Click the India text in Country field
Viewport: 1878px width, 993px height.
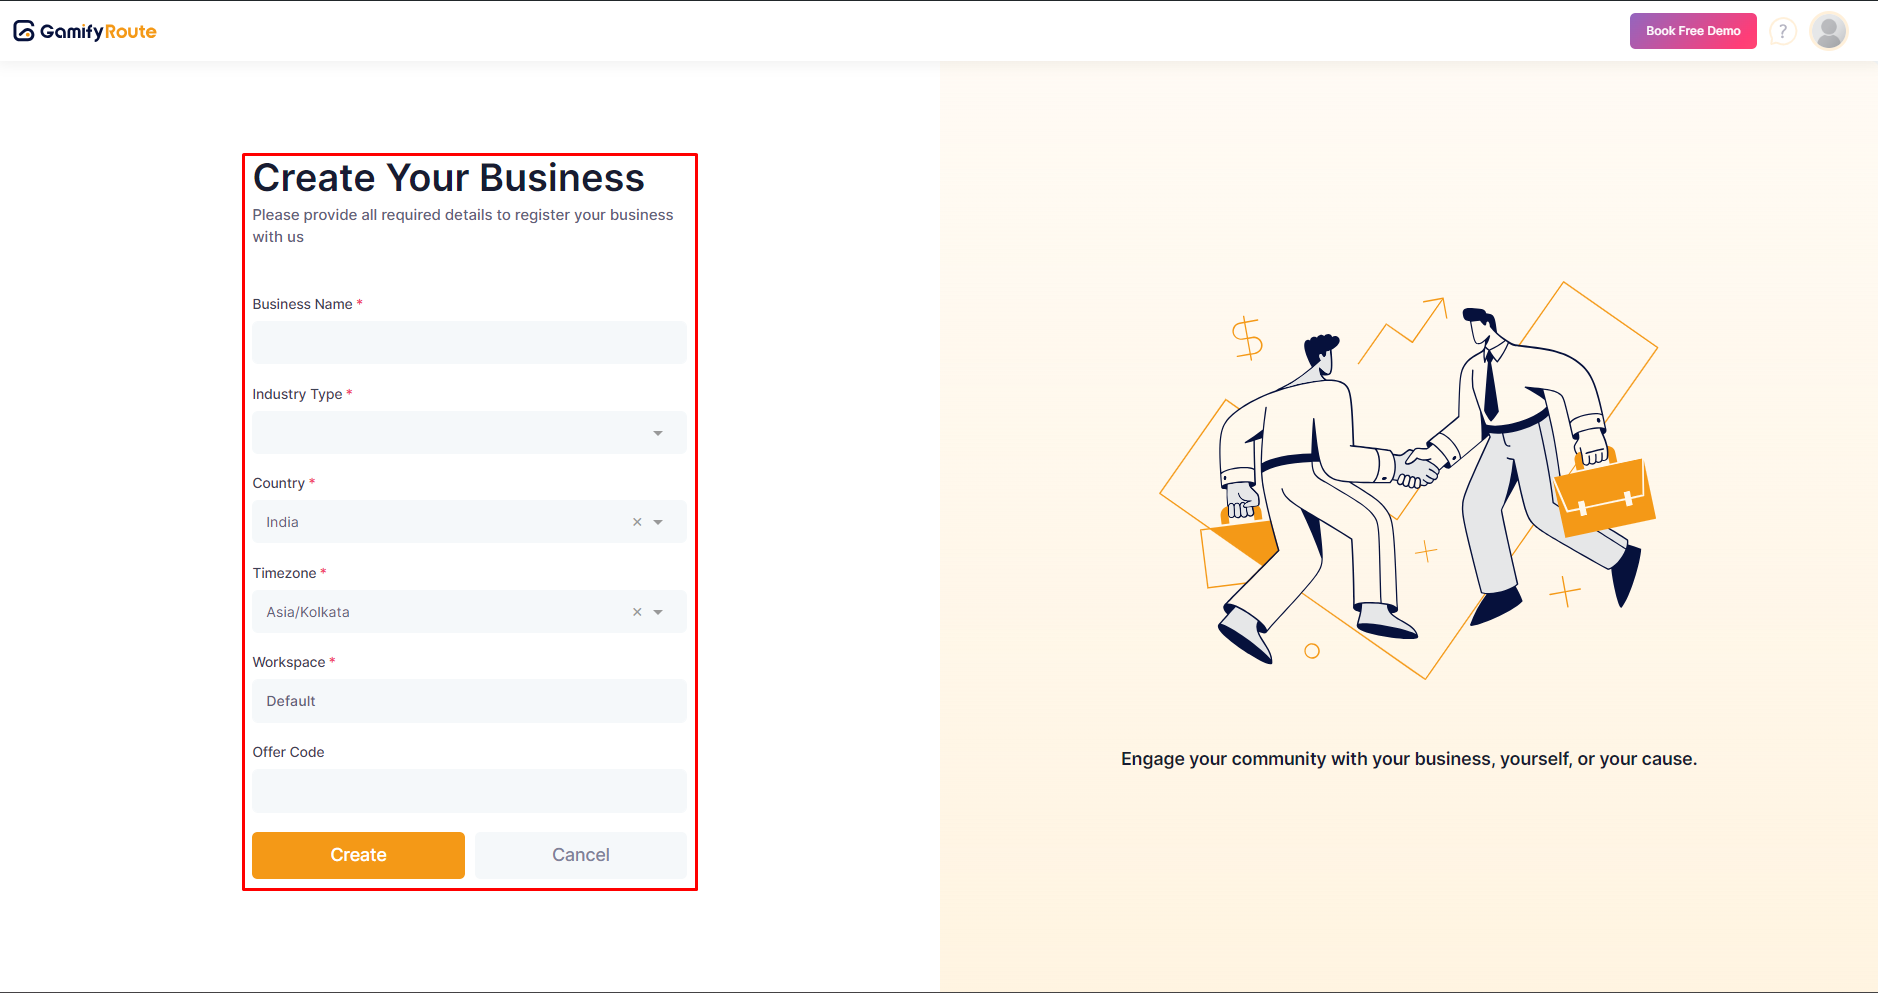click(282, 522)
